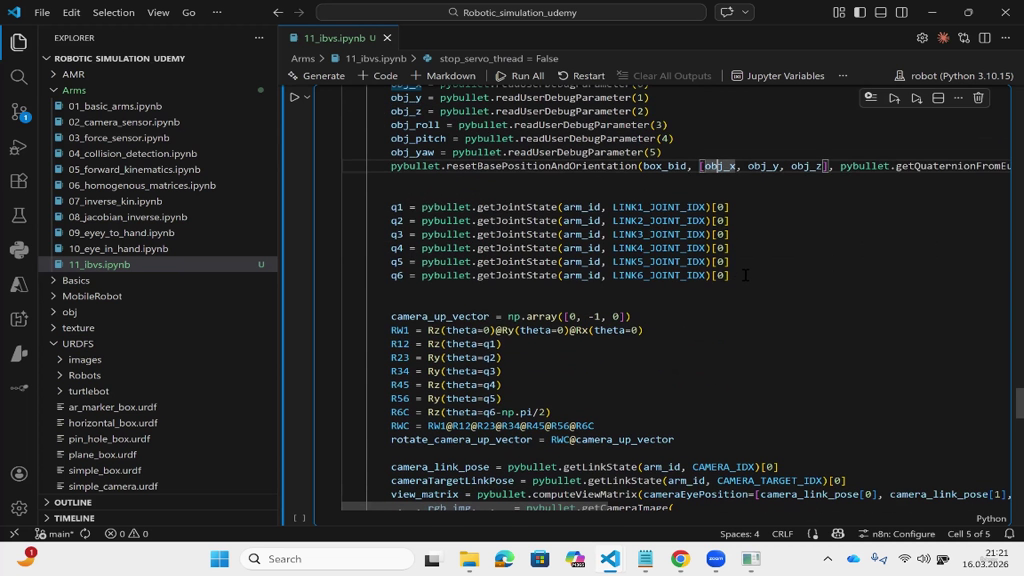Open the Testing flask view
This screenshot has width=1024, height=576.
(x=19, y=216)
